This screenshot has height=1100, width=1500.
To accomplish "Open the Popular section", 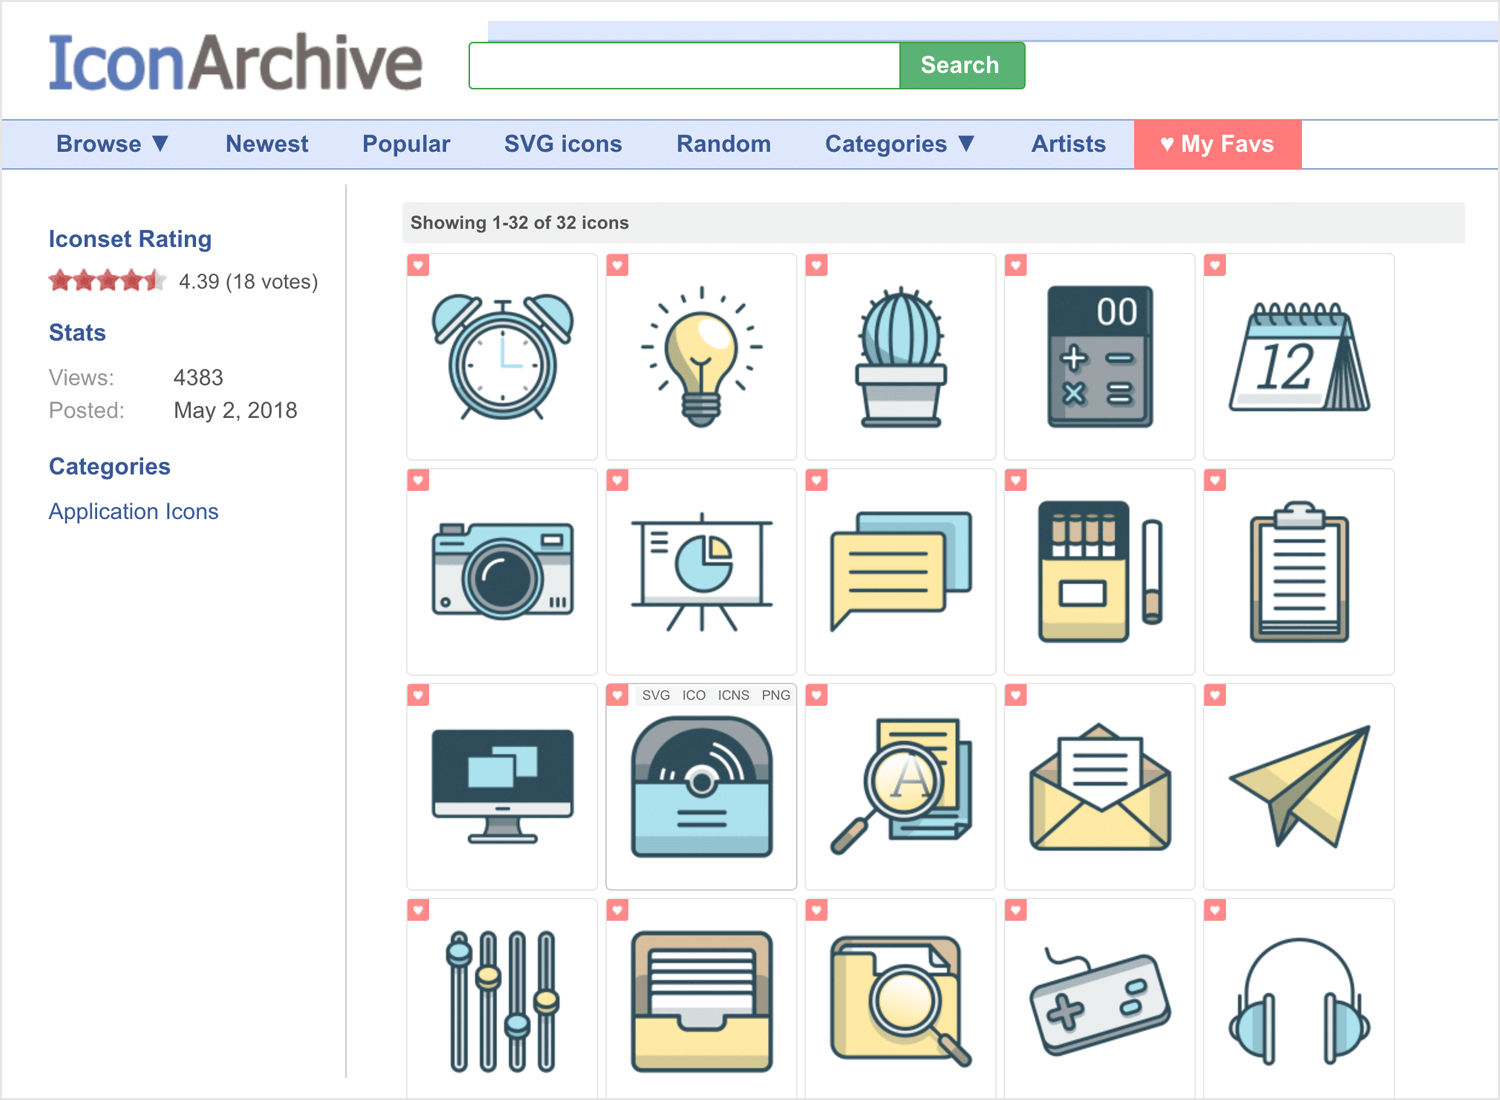I will 406,144.
